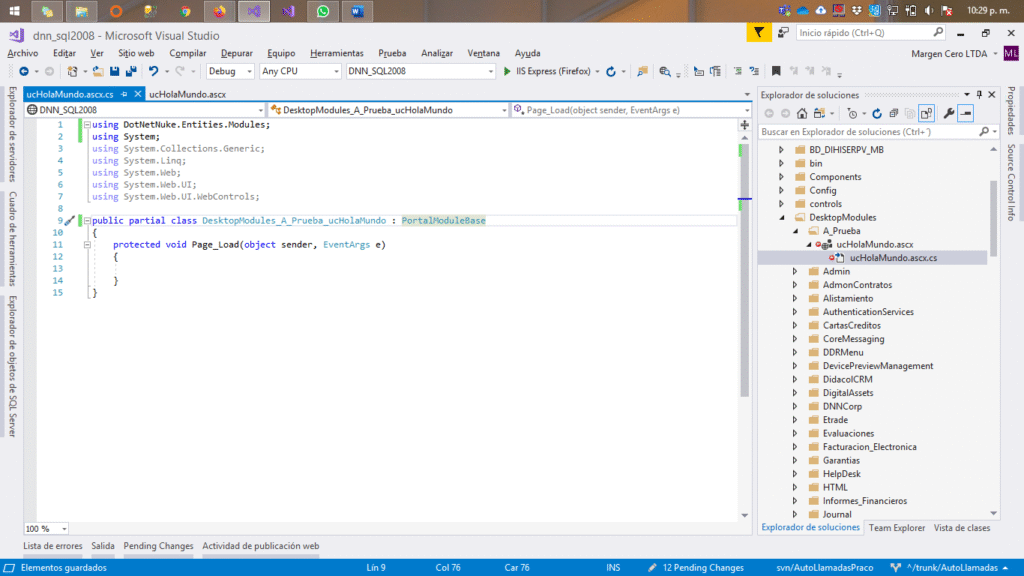Open WhatsApp from the Windows taskbar

click(x=323, y=11)
